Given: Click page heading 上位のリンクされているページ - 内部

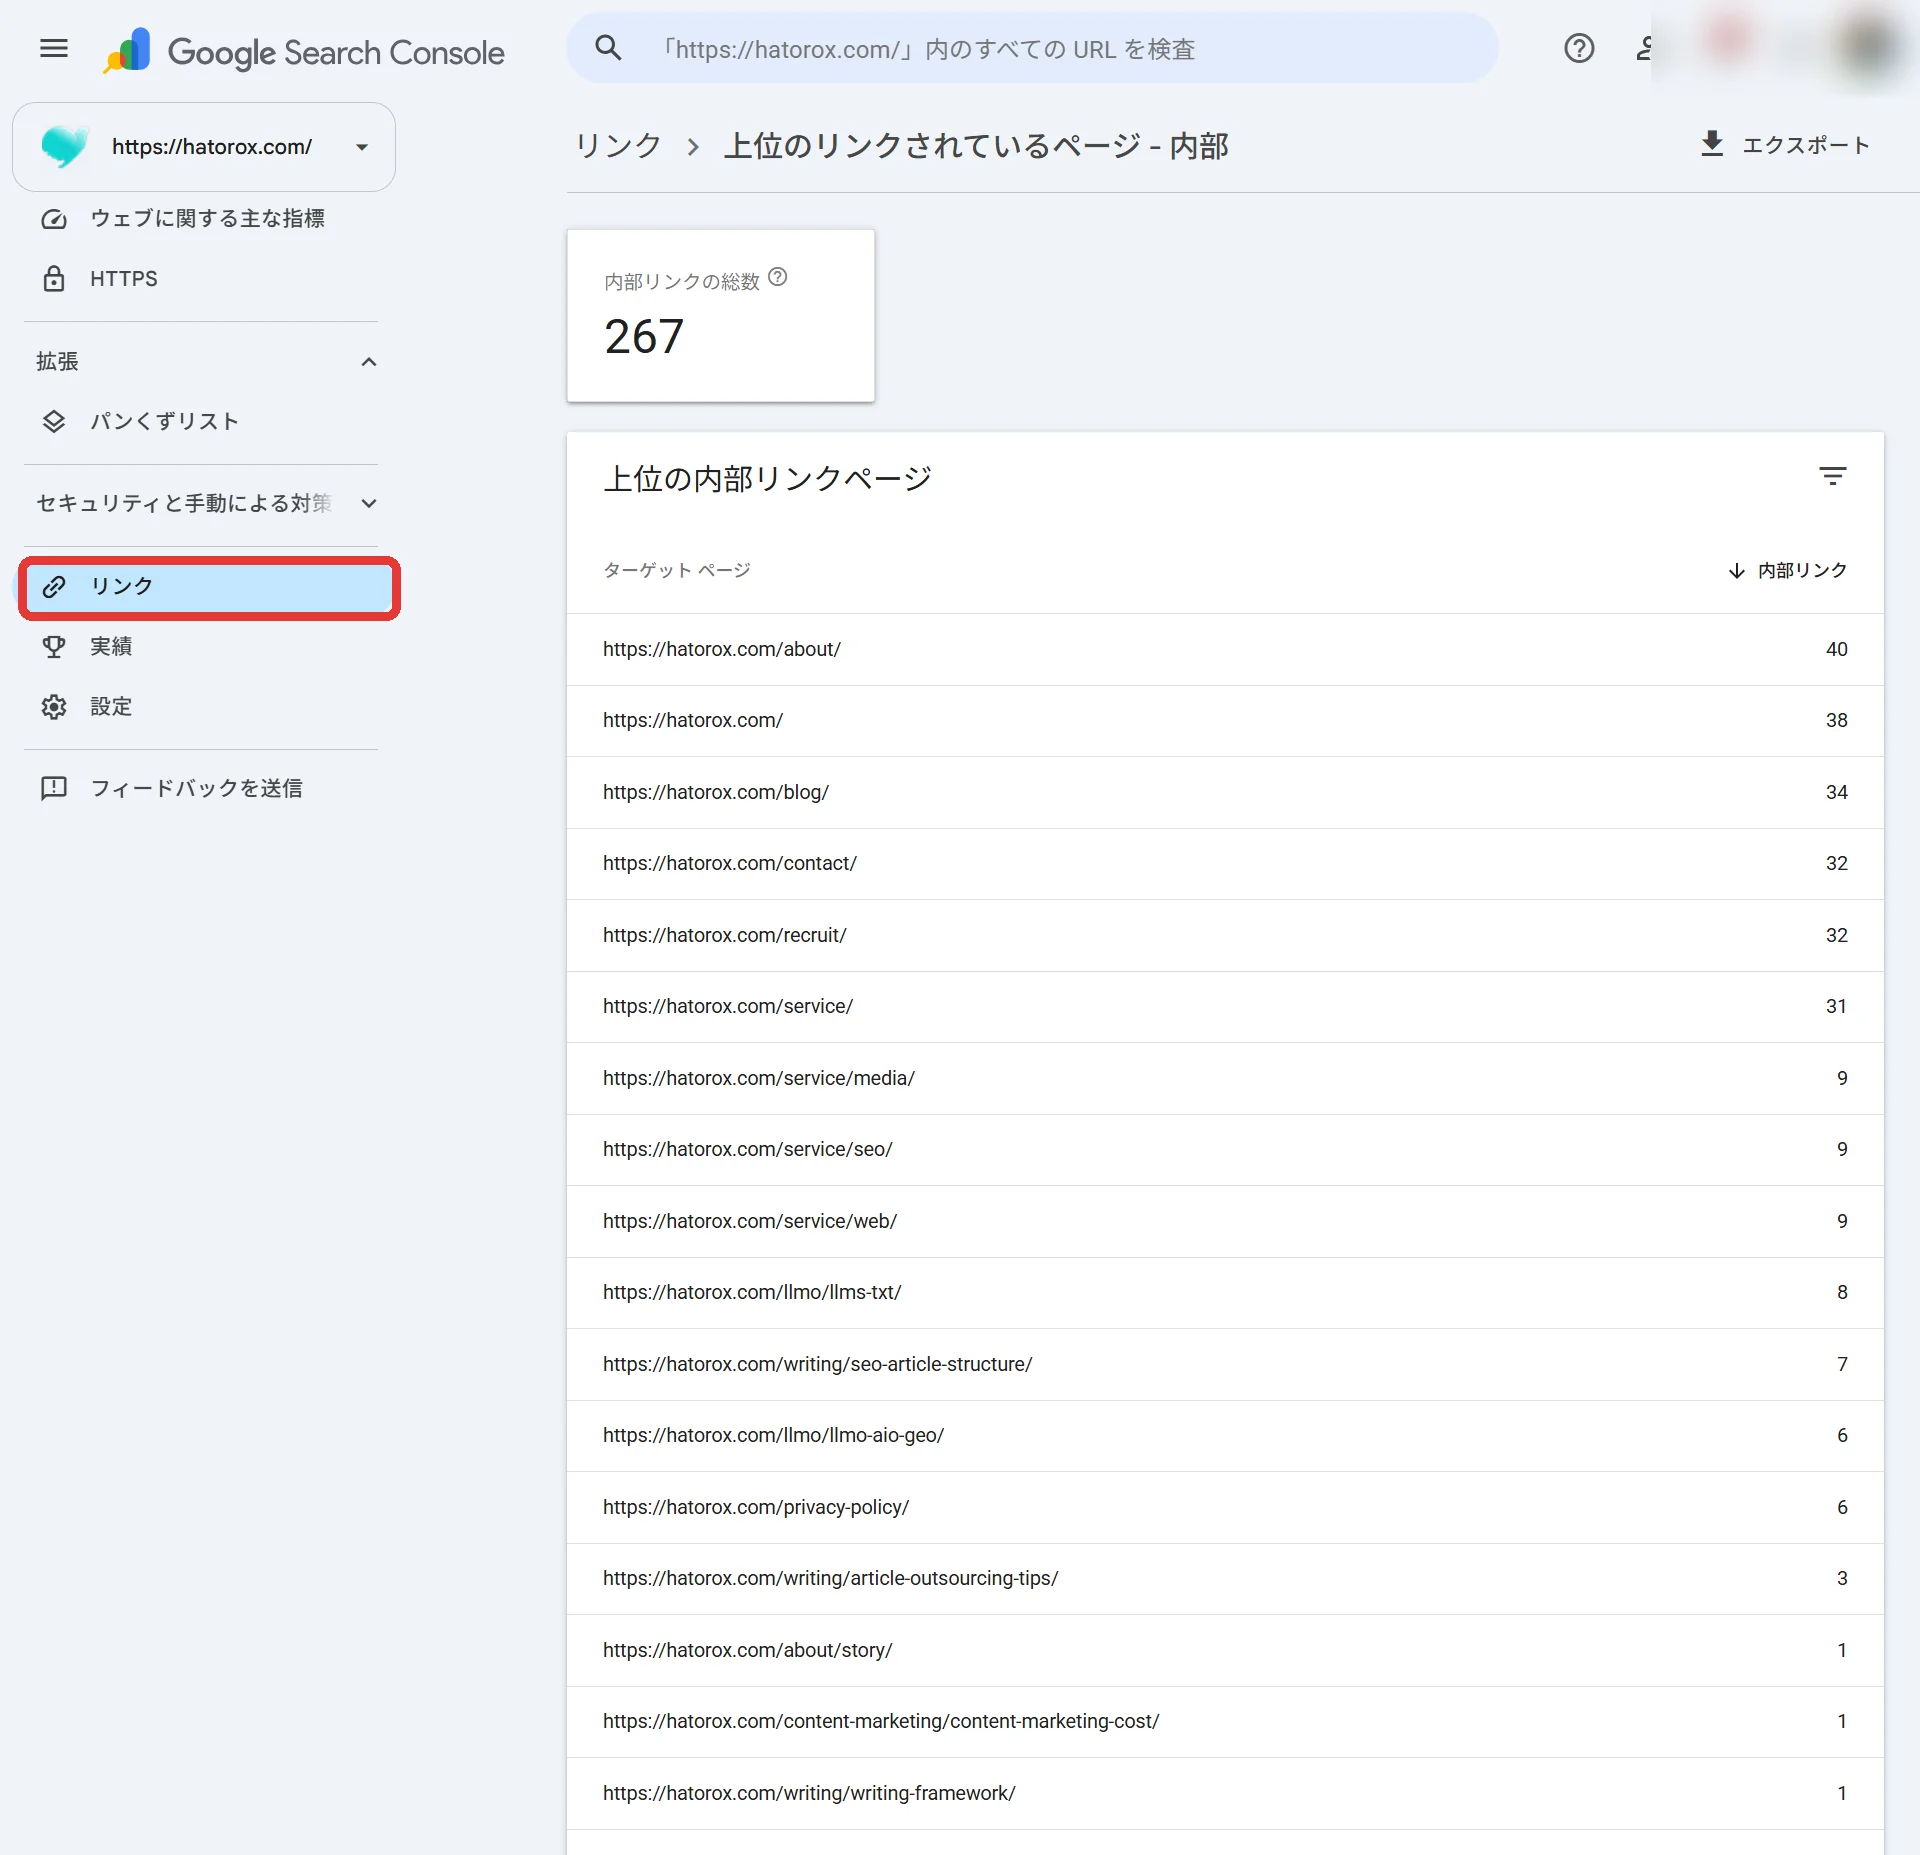Looking at the screenshot, I should 976,146.
